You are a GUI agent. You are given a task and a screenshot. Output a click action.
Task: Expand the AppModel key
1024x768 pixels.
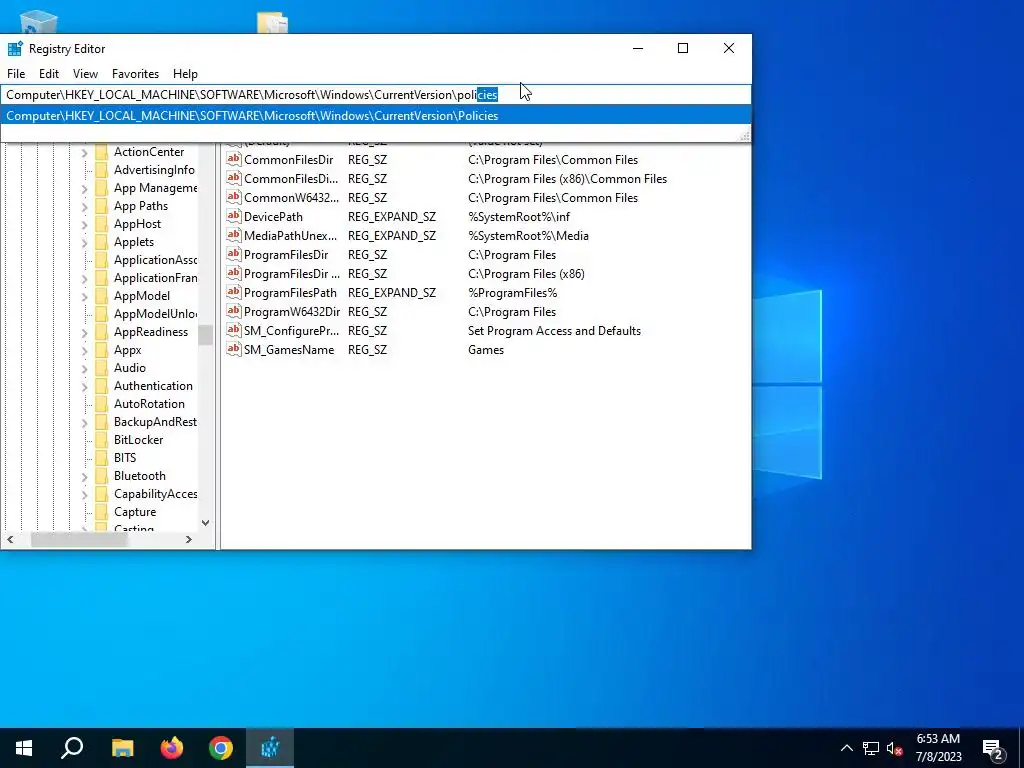[x=84, y=296]
